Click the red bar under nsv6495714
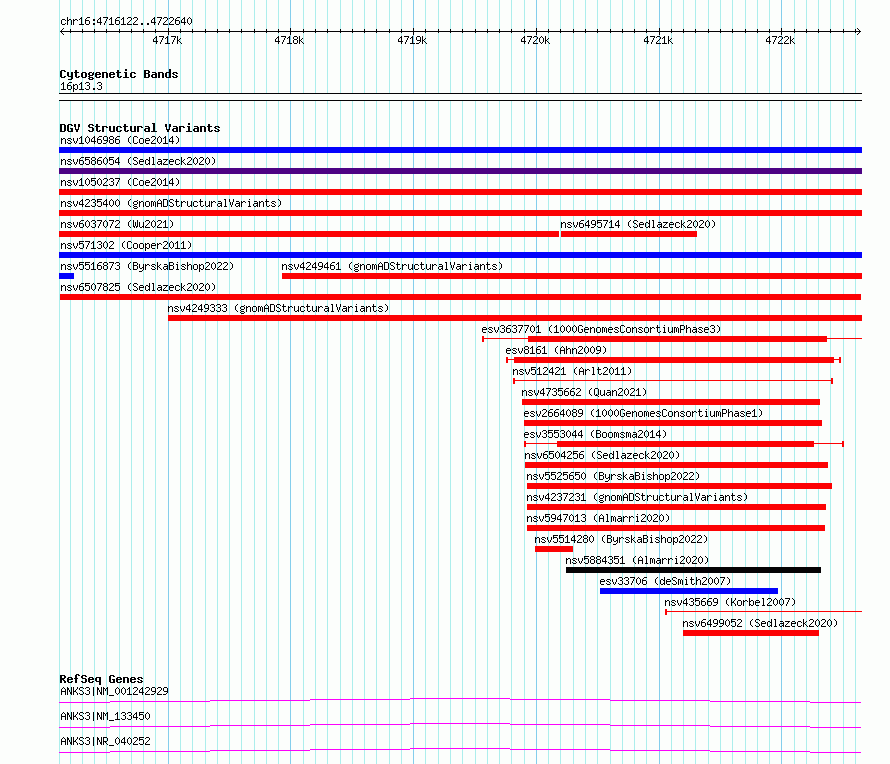890x764 pixels. point(629,234)
